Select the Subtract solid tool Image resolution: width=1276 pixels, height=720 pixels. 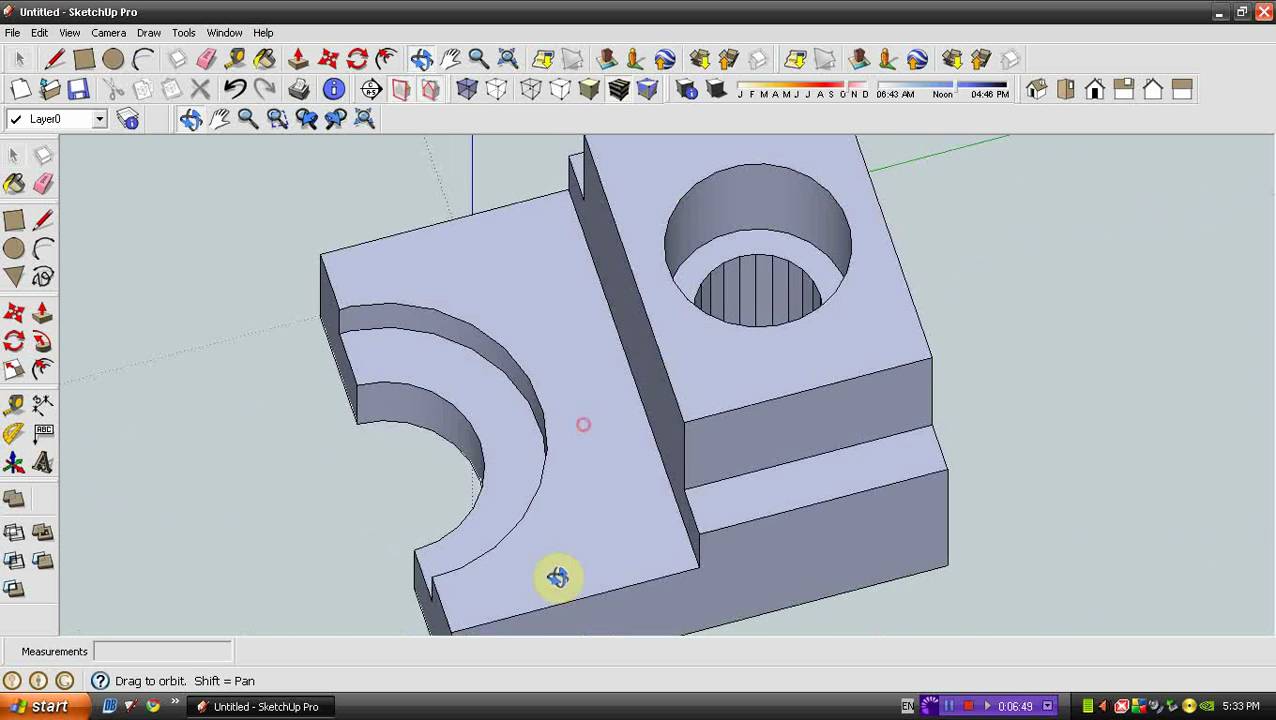pyautogui.click(x=14, y=561)
